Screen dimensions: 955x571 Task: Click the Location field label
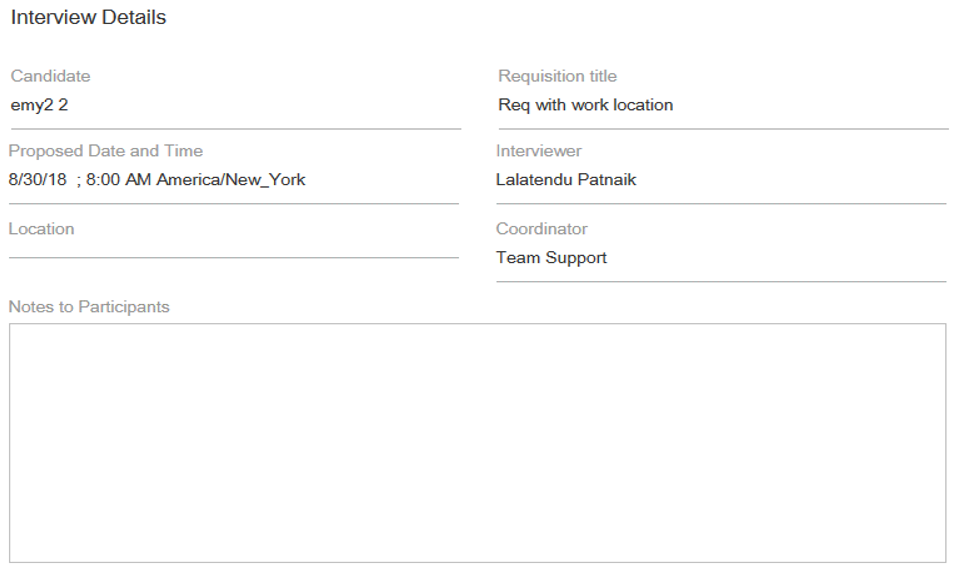click(x=41, y=229)
